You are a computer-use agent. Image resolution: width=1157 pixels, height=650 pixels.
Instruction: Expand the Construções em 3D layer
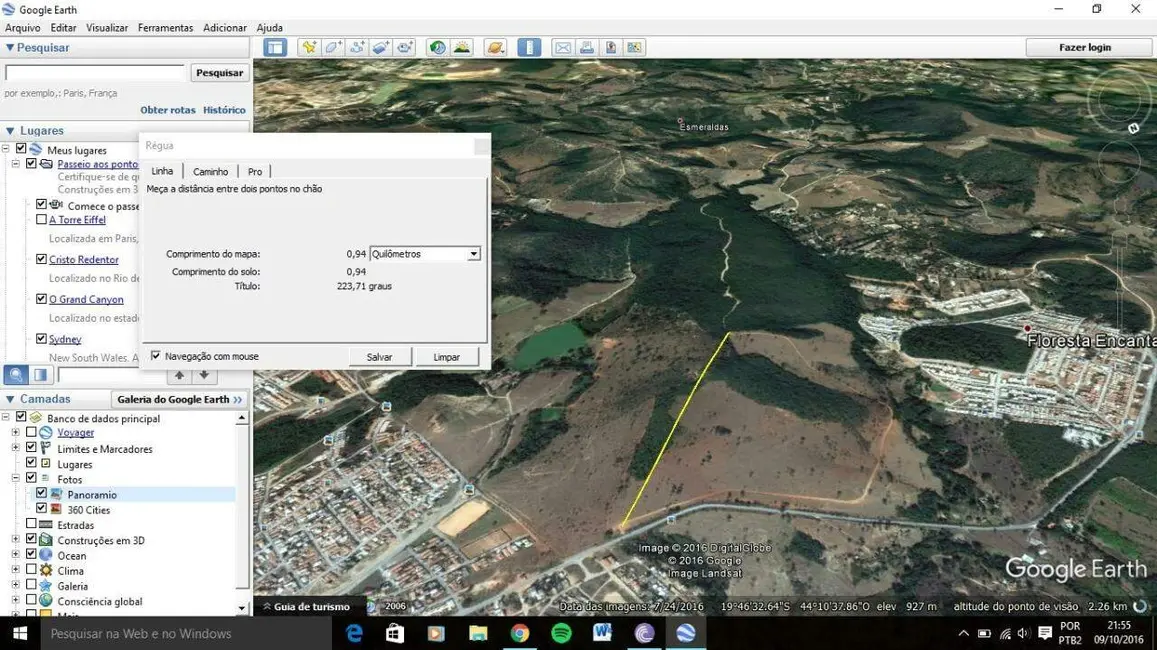point(15,540)
